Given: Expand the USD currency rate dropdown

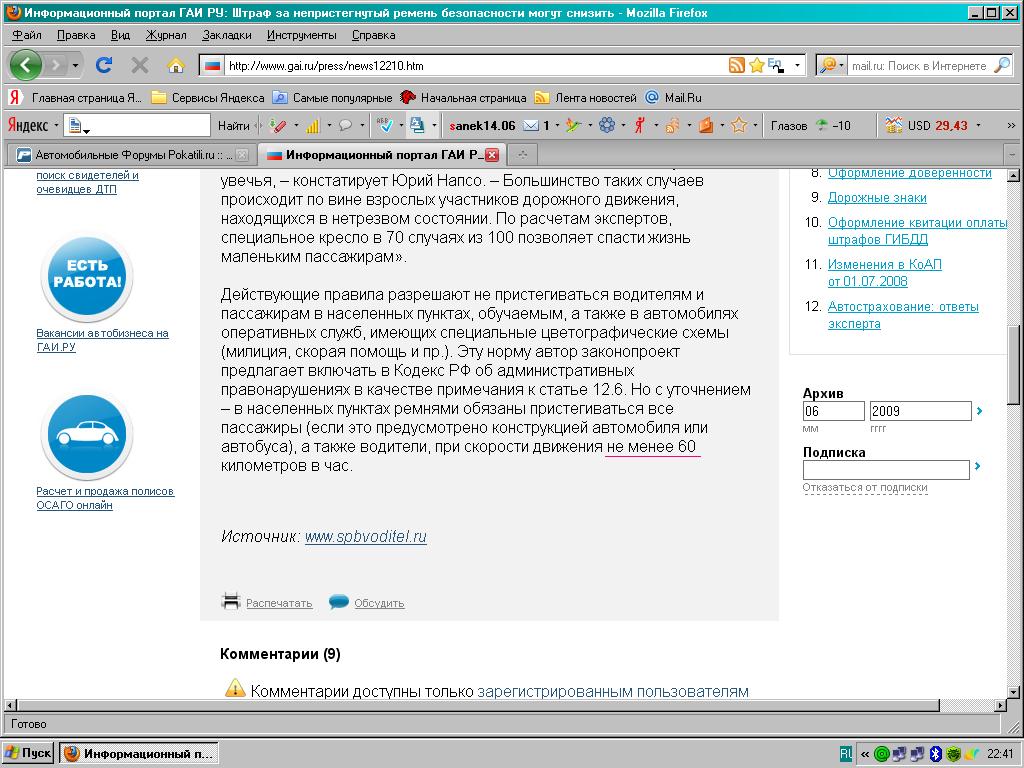Looking at the screenshot, I should click(978, 125).
